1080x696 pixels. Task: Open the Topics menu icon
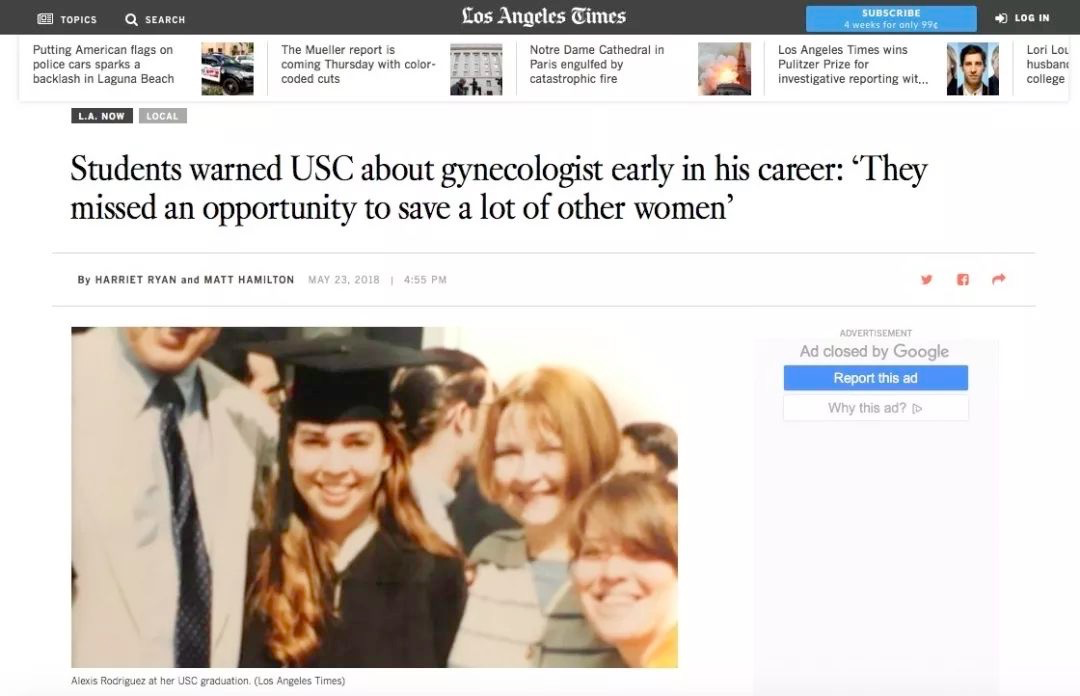[45, 19]
